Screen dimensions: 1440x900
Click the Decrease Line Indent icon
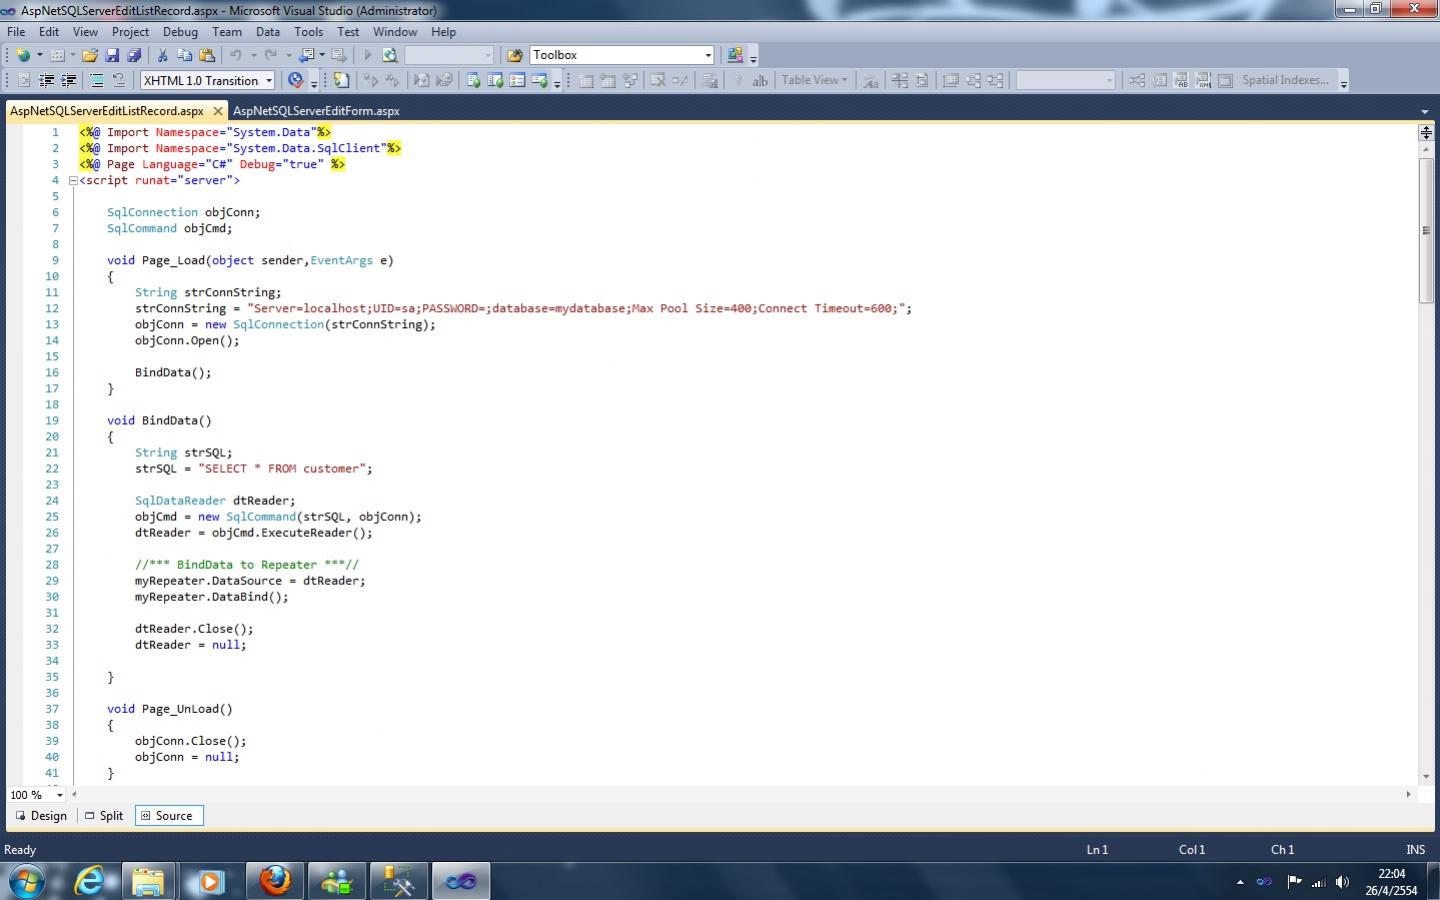click(x=46, y=80)
